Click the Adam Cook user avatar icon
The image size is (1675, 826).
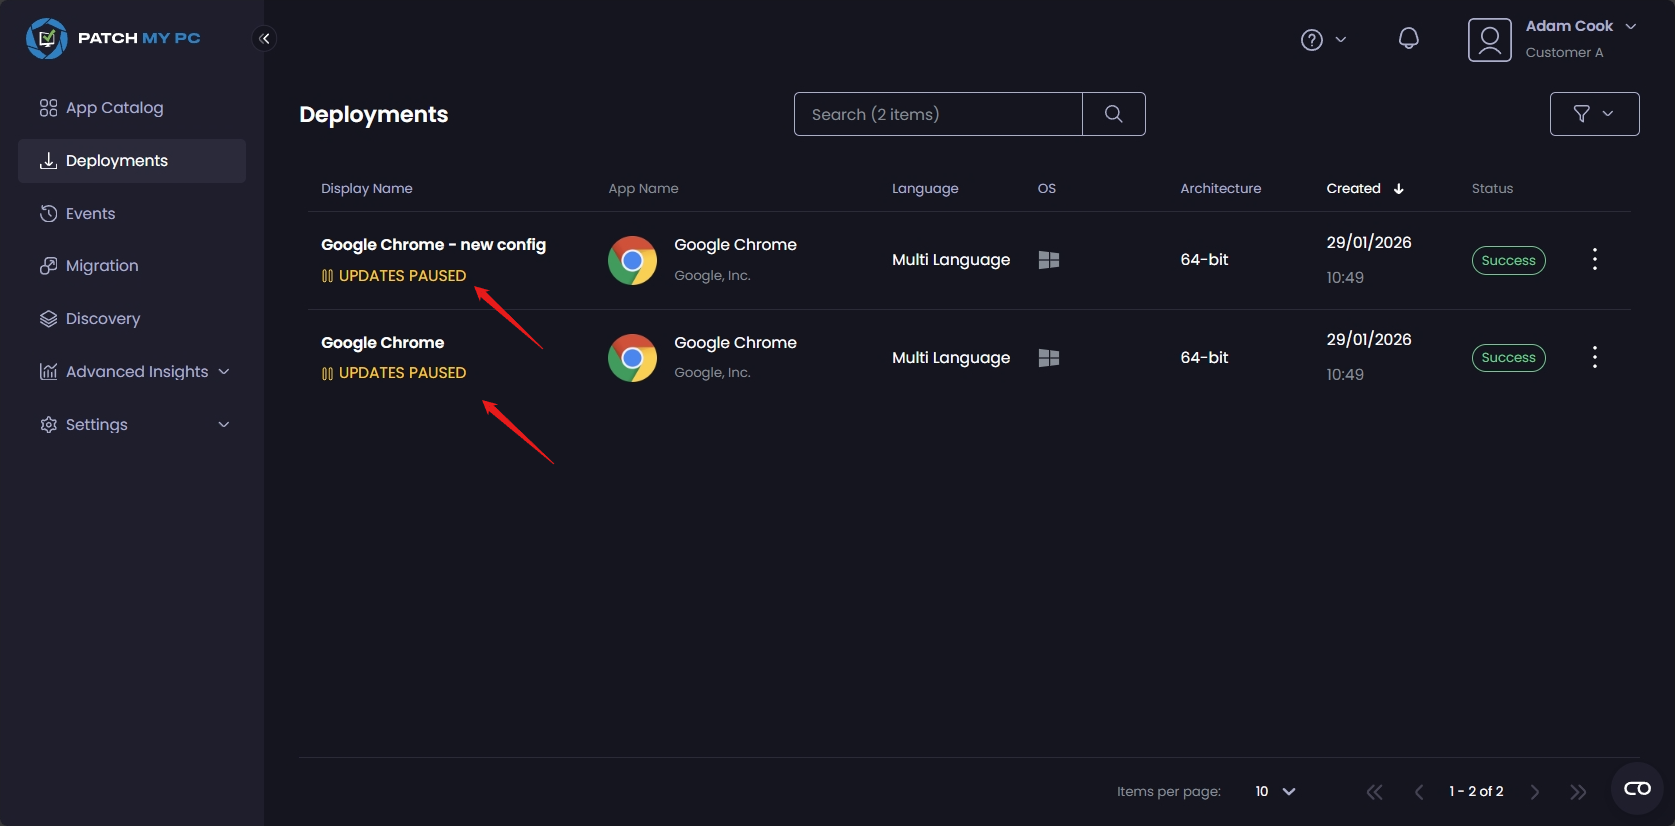(x=1489, y=40)
